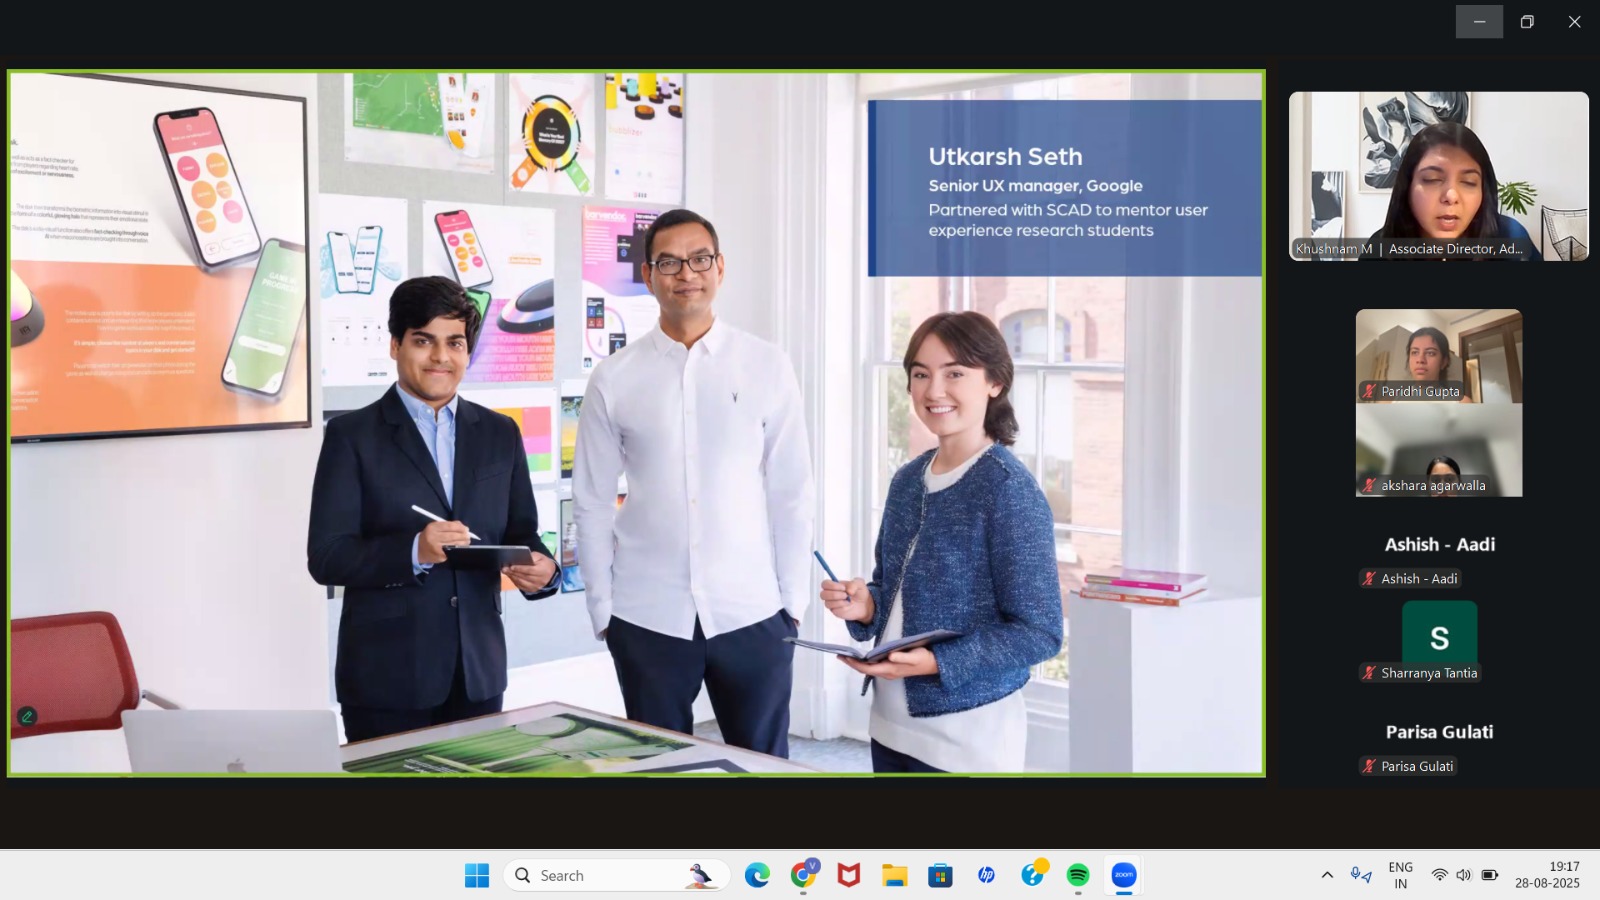Click the green annotation pencil icon on shared screen

27,716
